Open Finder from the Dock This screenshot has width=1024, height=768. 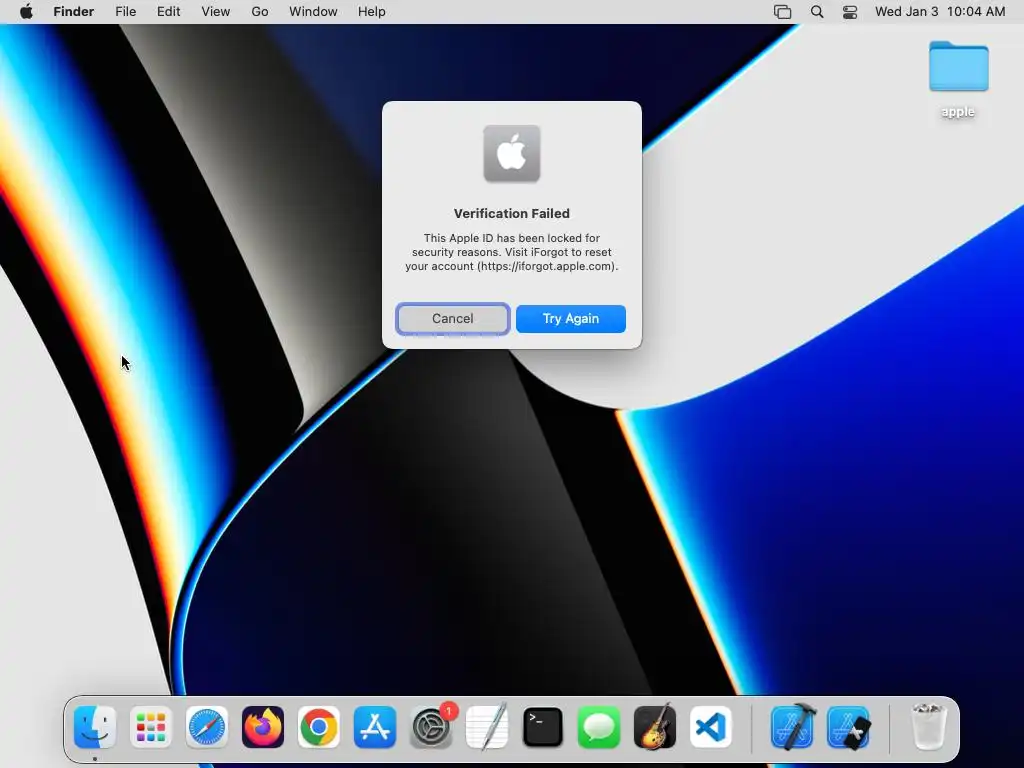pyautogui.click(x=95, y=727)
